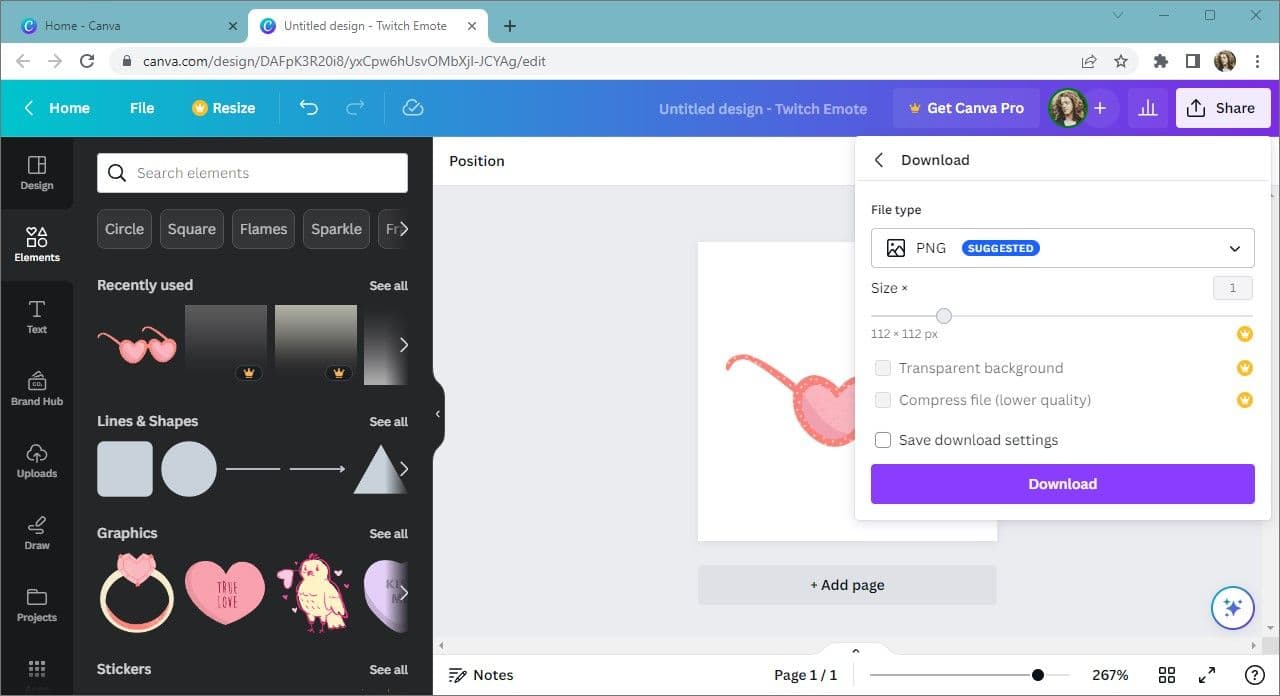Click the cloud save status icon
The height and width of the screenshot is (696, 1280).
(412, 108)
